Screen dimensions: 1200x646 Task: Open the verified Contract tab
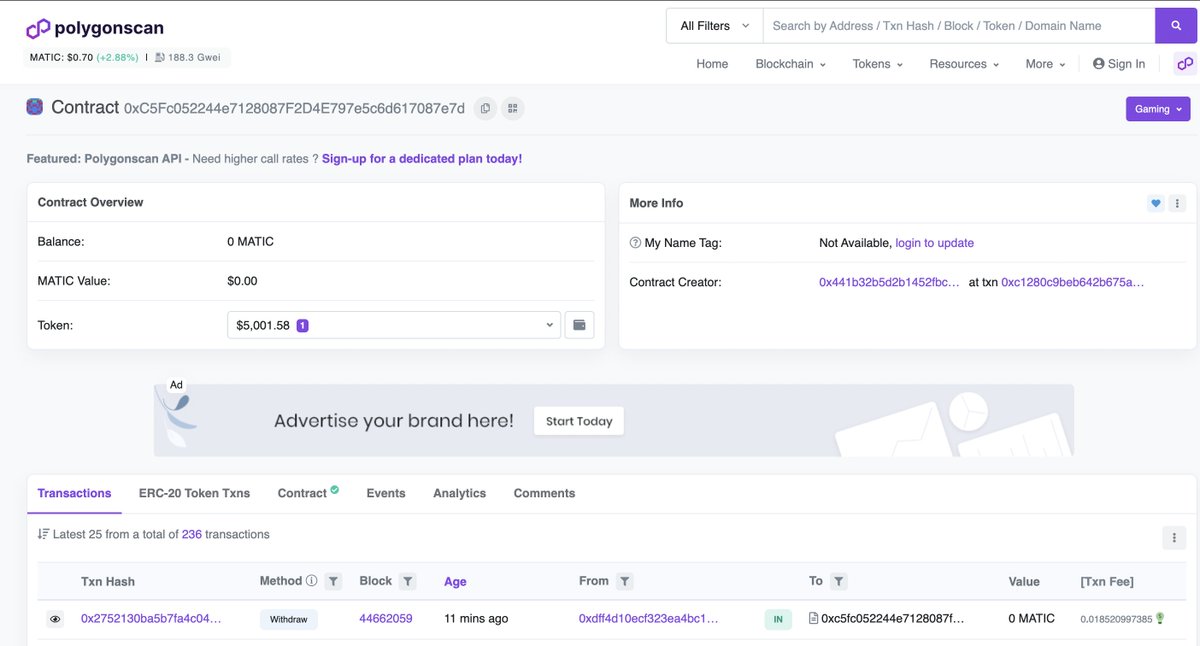[308, 493]
